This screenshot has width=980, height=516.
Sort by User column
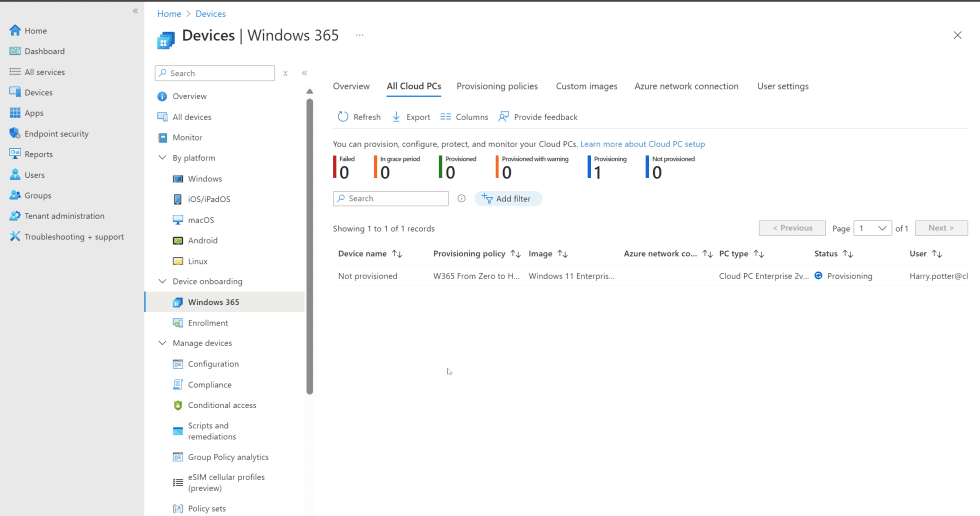tap(926, 254)
